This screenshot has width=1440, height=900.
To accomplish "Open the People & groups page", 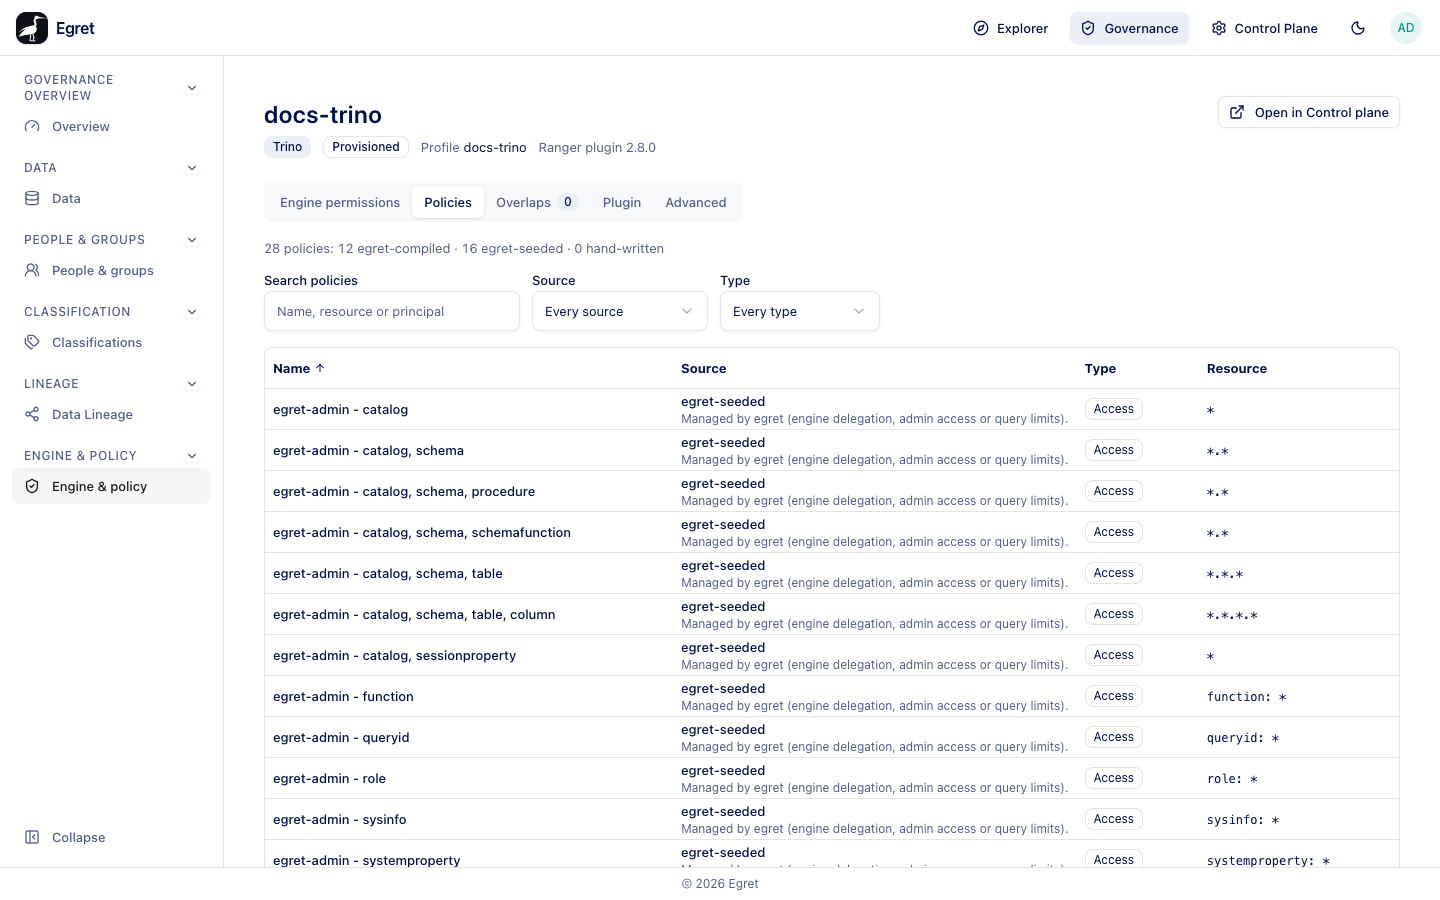I will click(112, 271).
